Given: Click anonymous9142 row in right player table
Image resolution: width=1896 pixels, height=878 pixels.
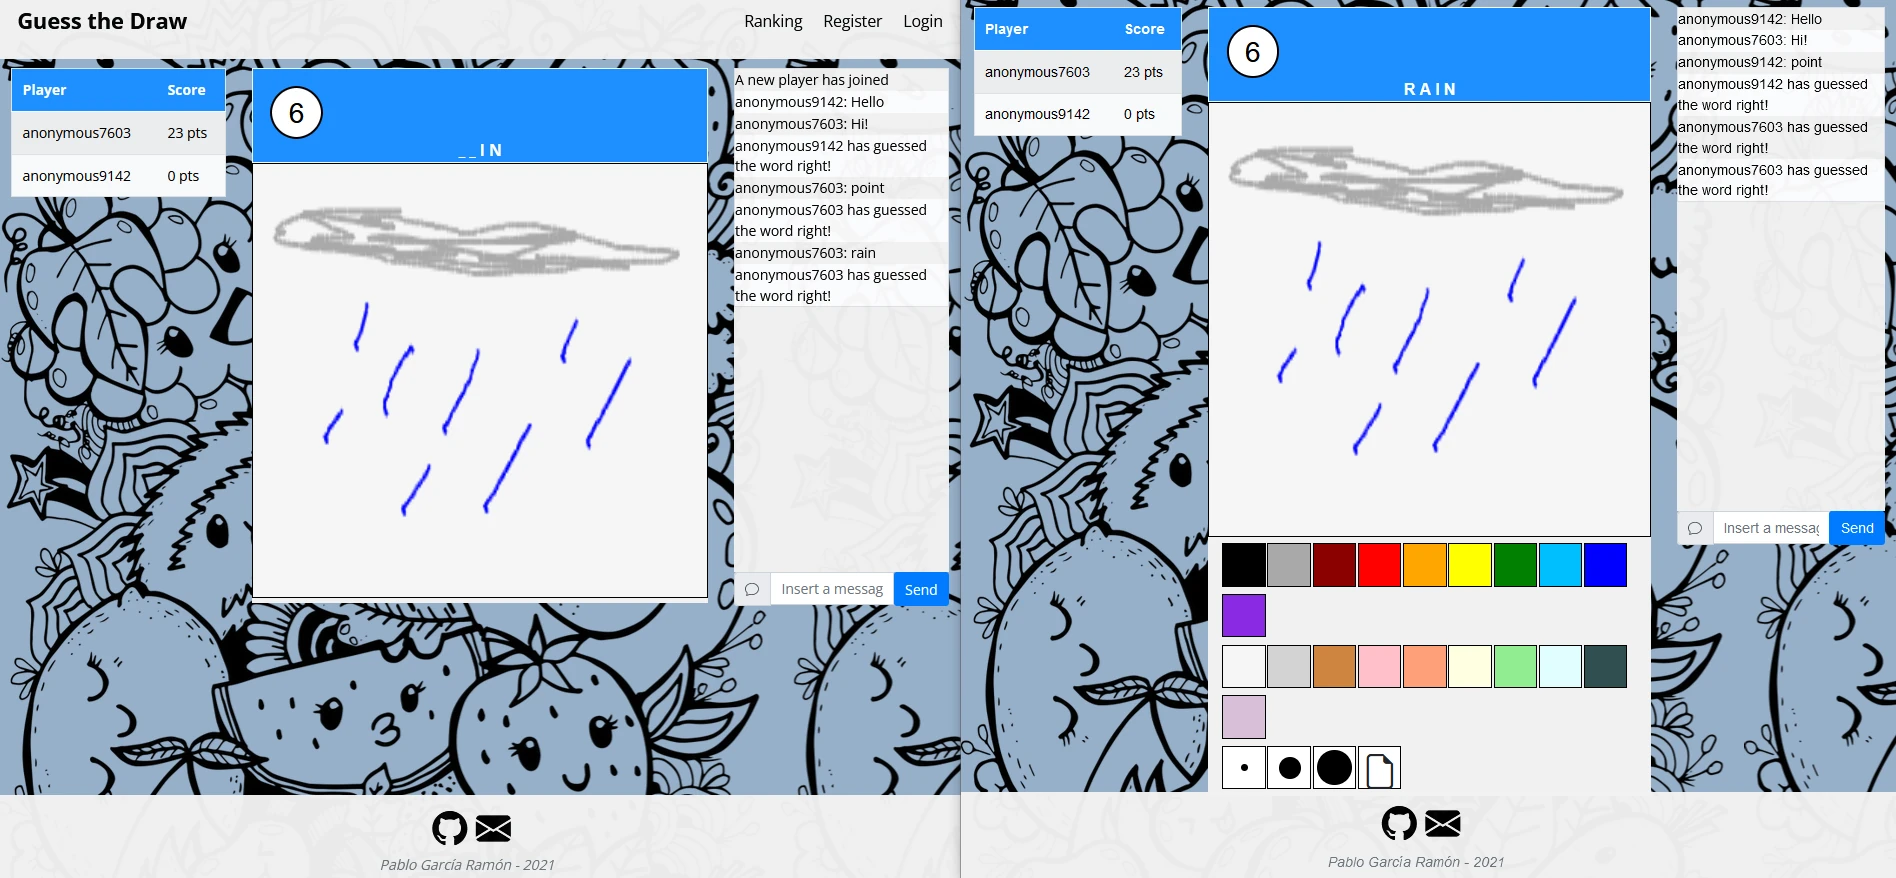Looking at the screenshot, I should coord(1078,114).
